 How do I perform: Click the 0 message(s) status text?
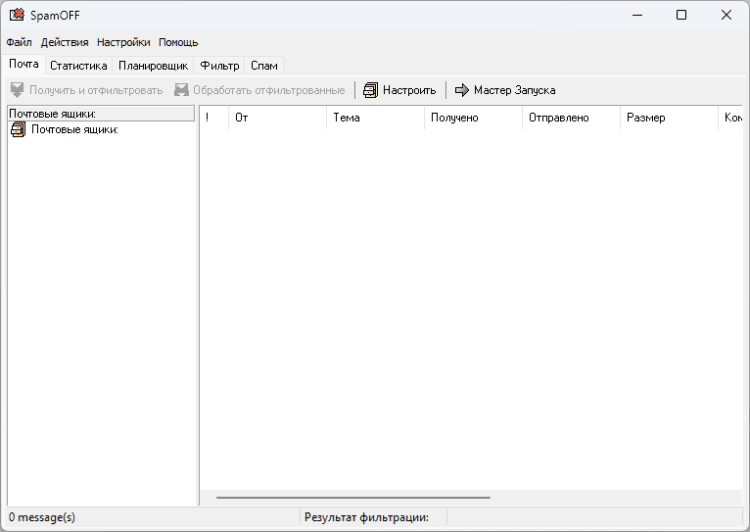click(x=42, y=517)
